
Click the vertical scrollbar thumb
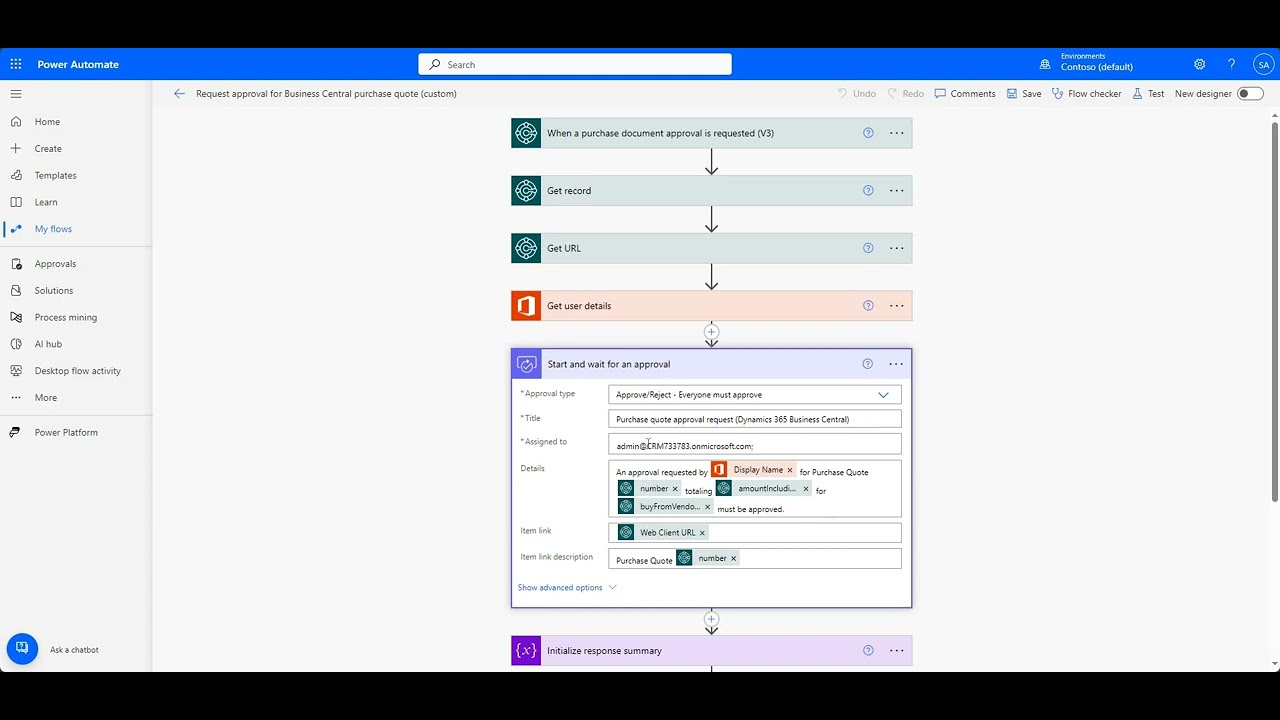1274,310
